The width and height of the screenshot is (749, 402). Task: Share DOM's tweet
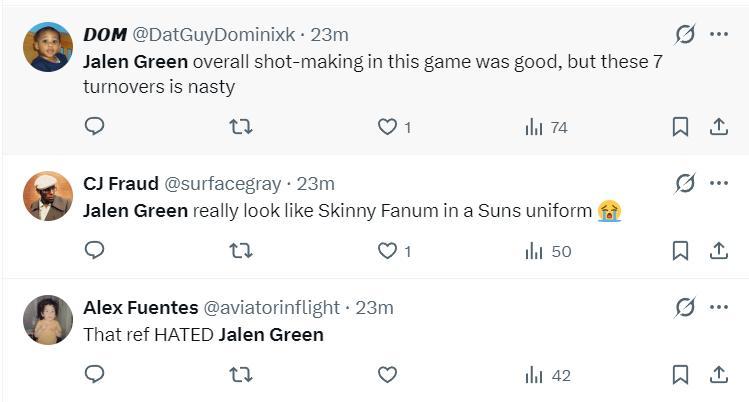pos(718,127)
